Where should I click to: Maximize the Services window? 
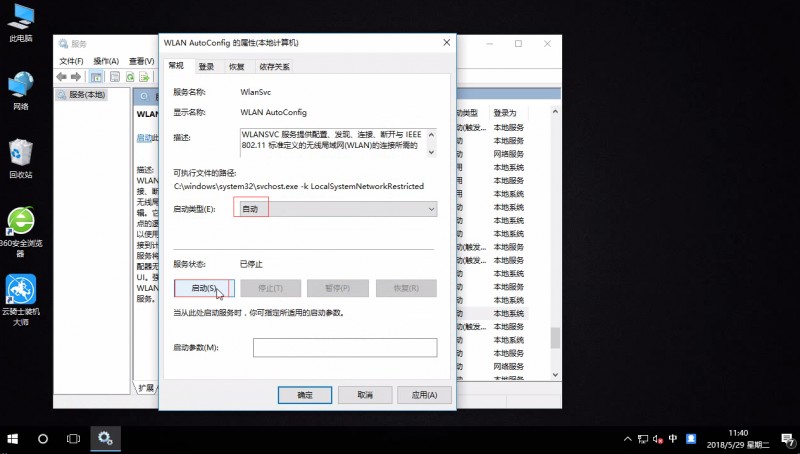click(x=518, y=44)
